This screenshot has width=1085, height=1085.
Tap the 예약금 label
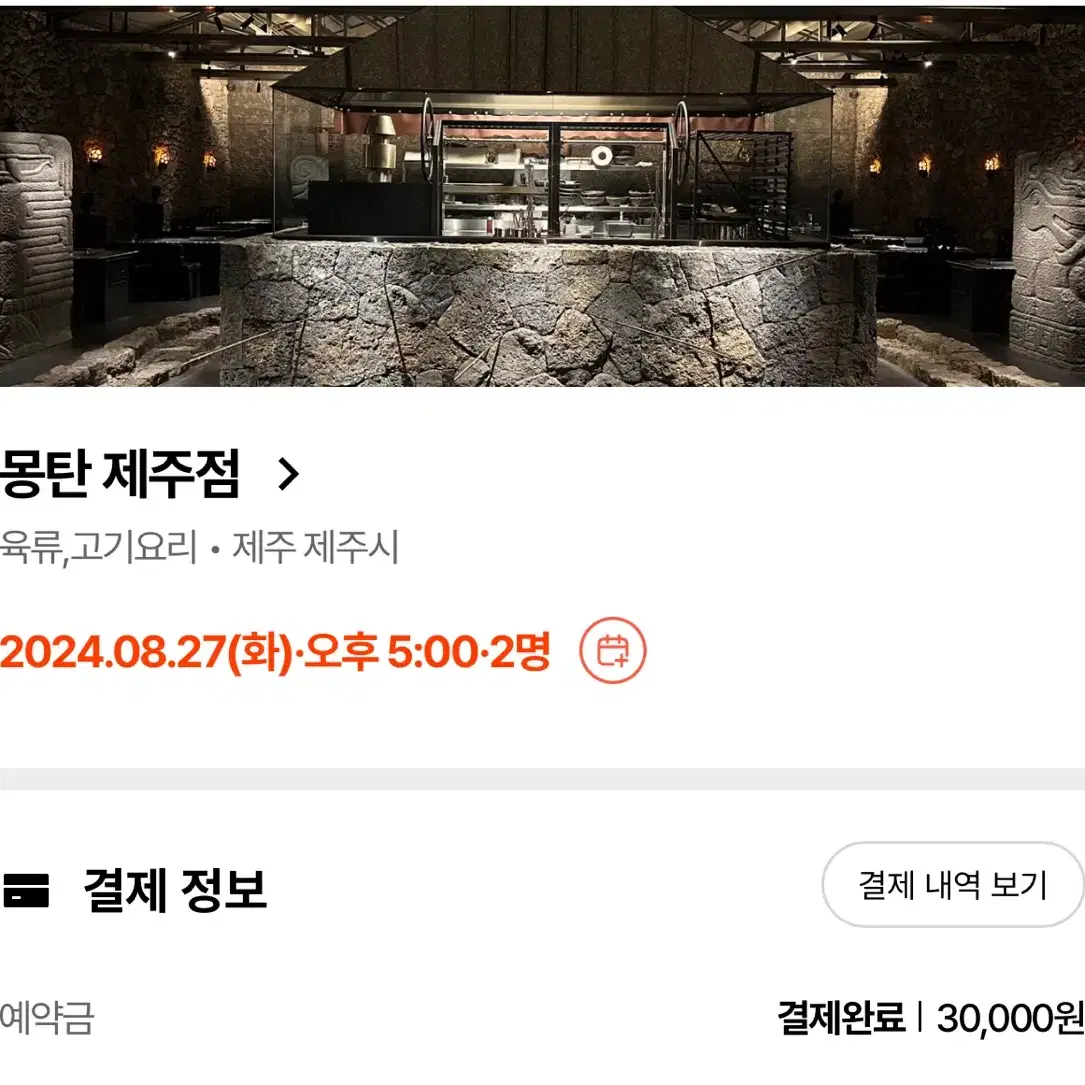tap(46, 1017)
